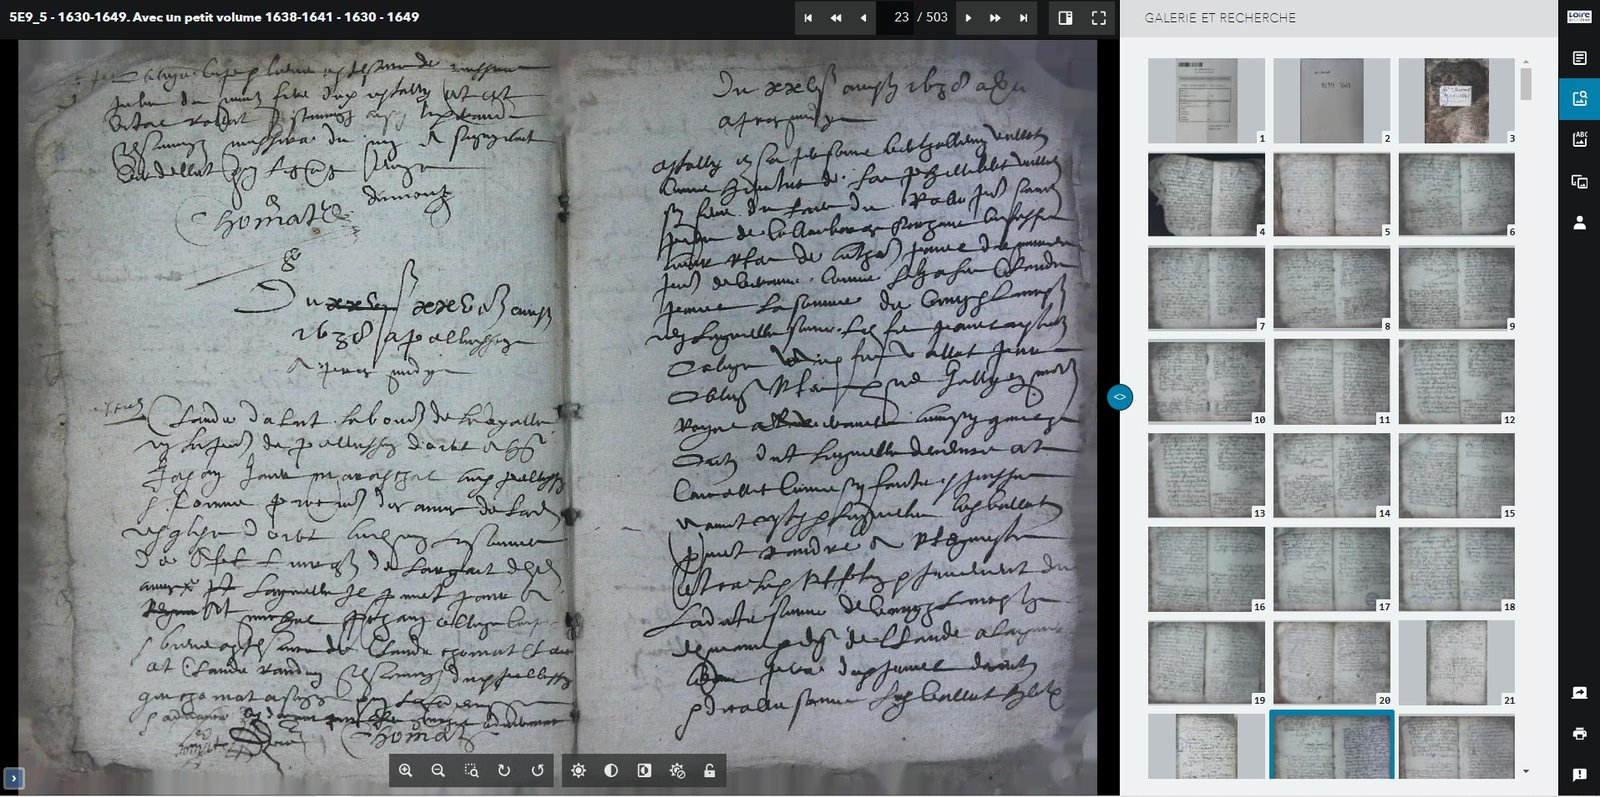Print the document using the printer icon
Viewport: 1600px width, 797px height.
[x=1579, y=734]
